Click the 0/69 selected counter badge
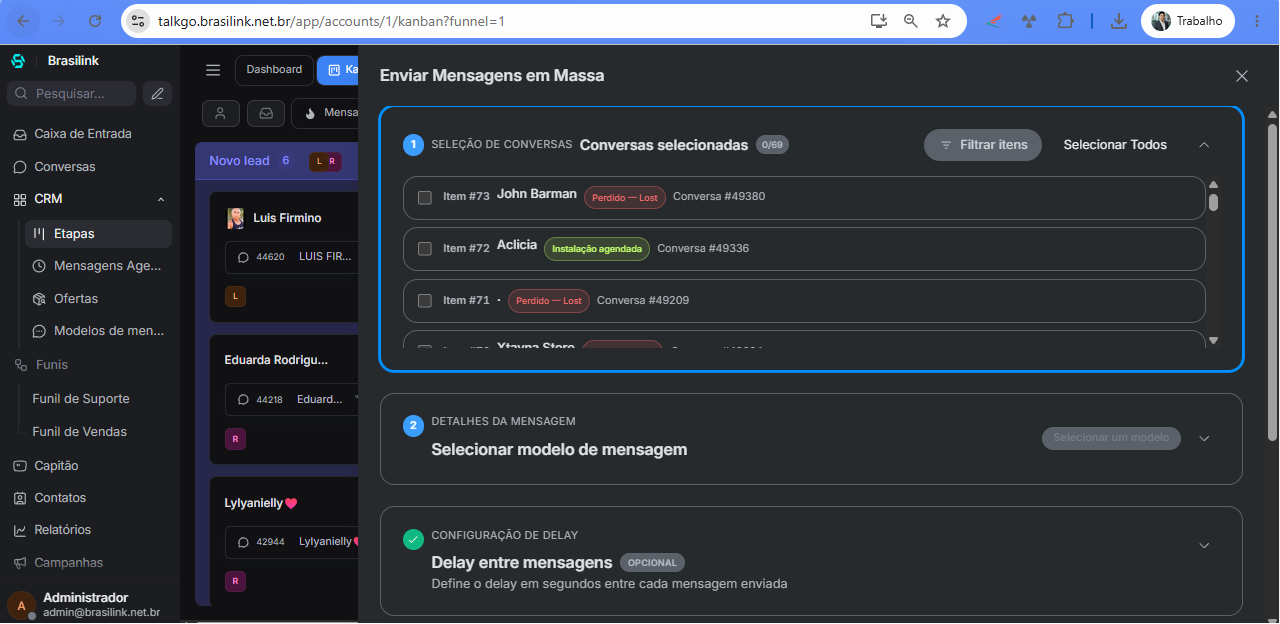1280x624 pixels. (x=772, y=145)
